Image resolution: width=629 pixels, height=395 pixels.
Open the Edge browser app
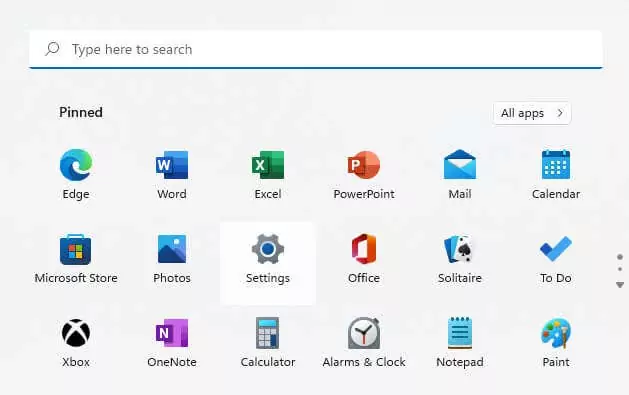pos(76,174)
